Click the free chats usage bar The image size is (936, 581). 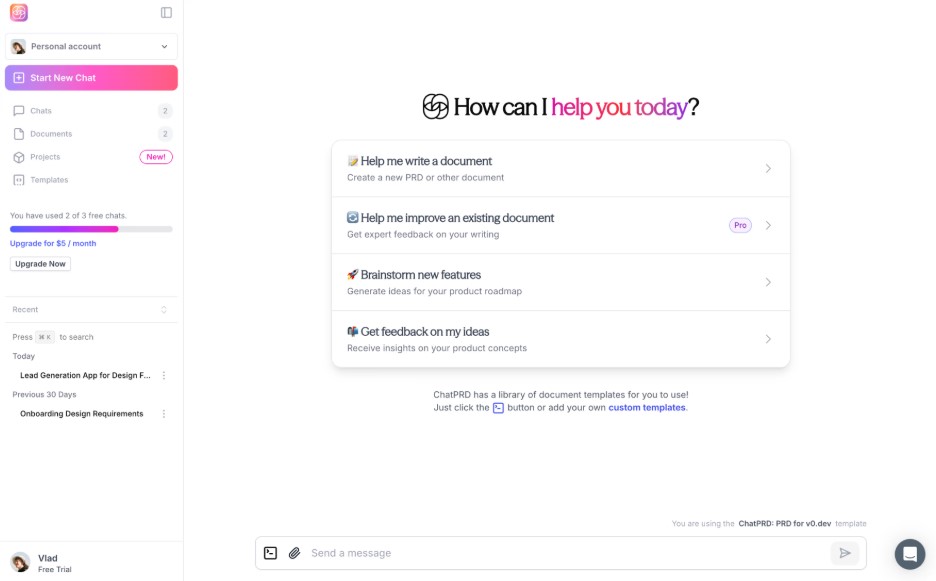91,229
